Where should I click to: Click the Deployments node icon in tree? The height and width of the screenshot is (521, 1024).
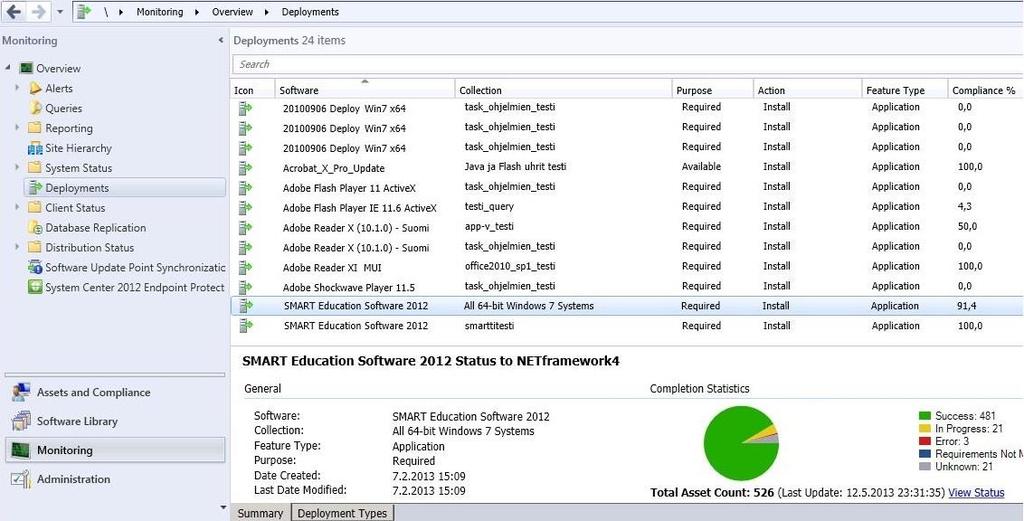point(35,188)
